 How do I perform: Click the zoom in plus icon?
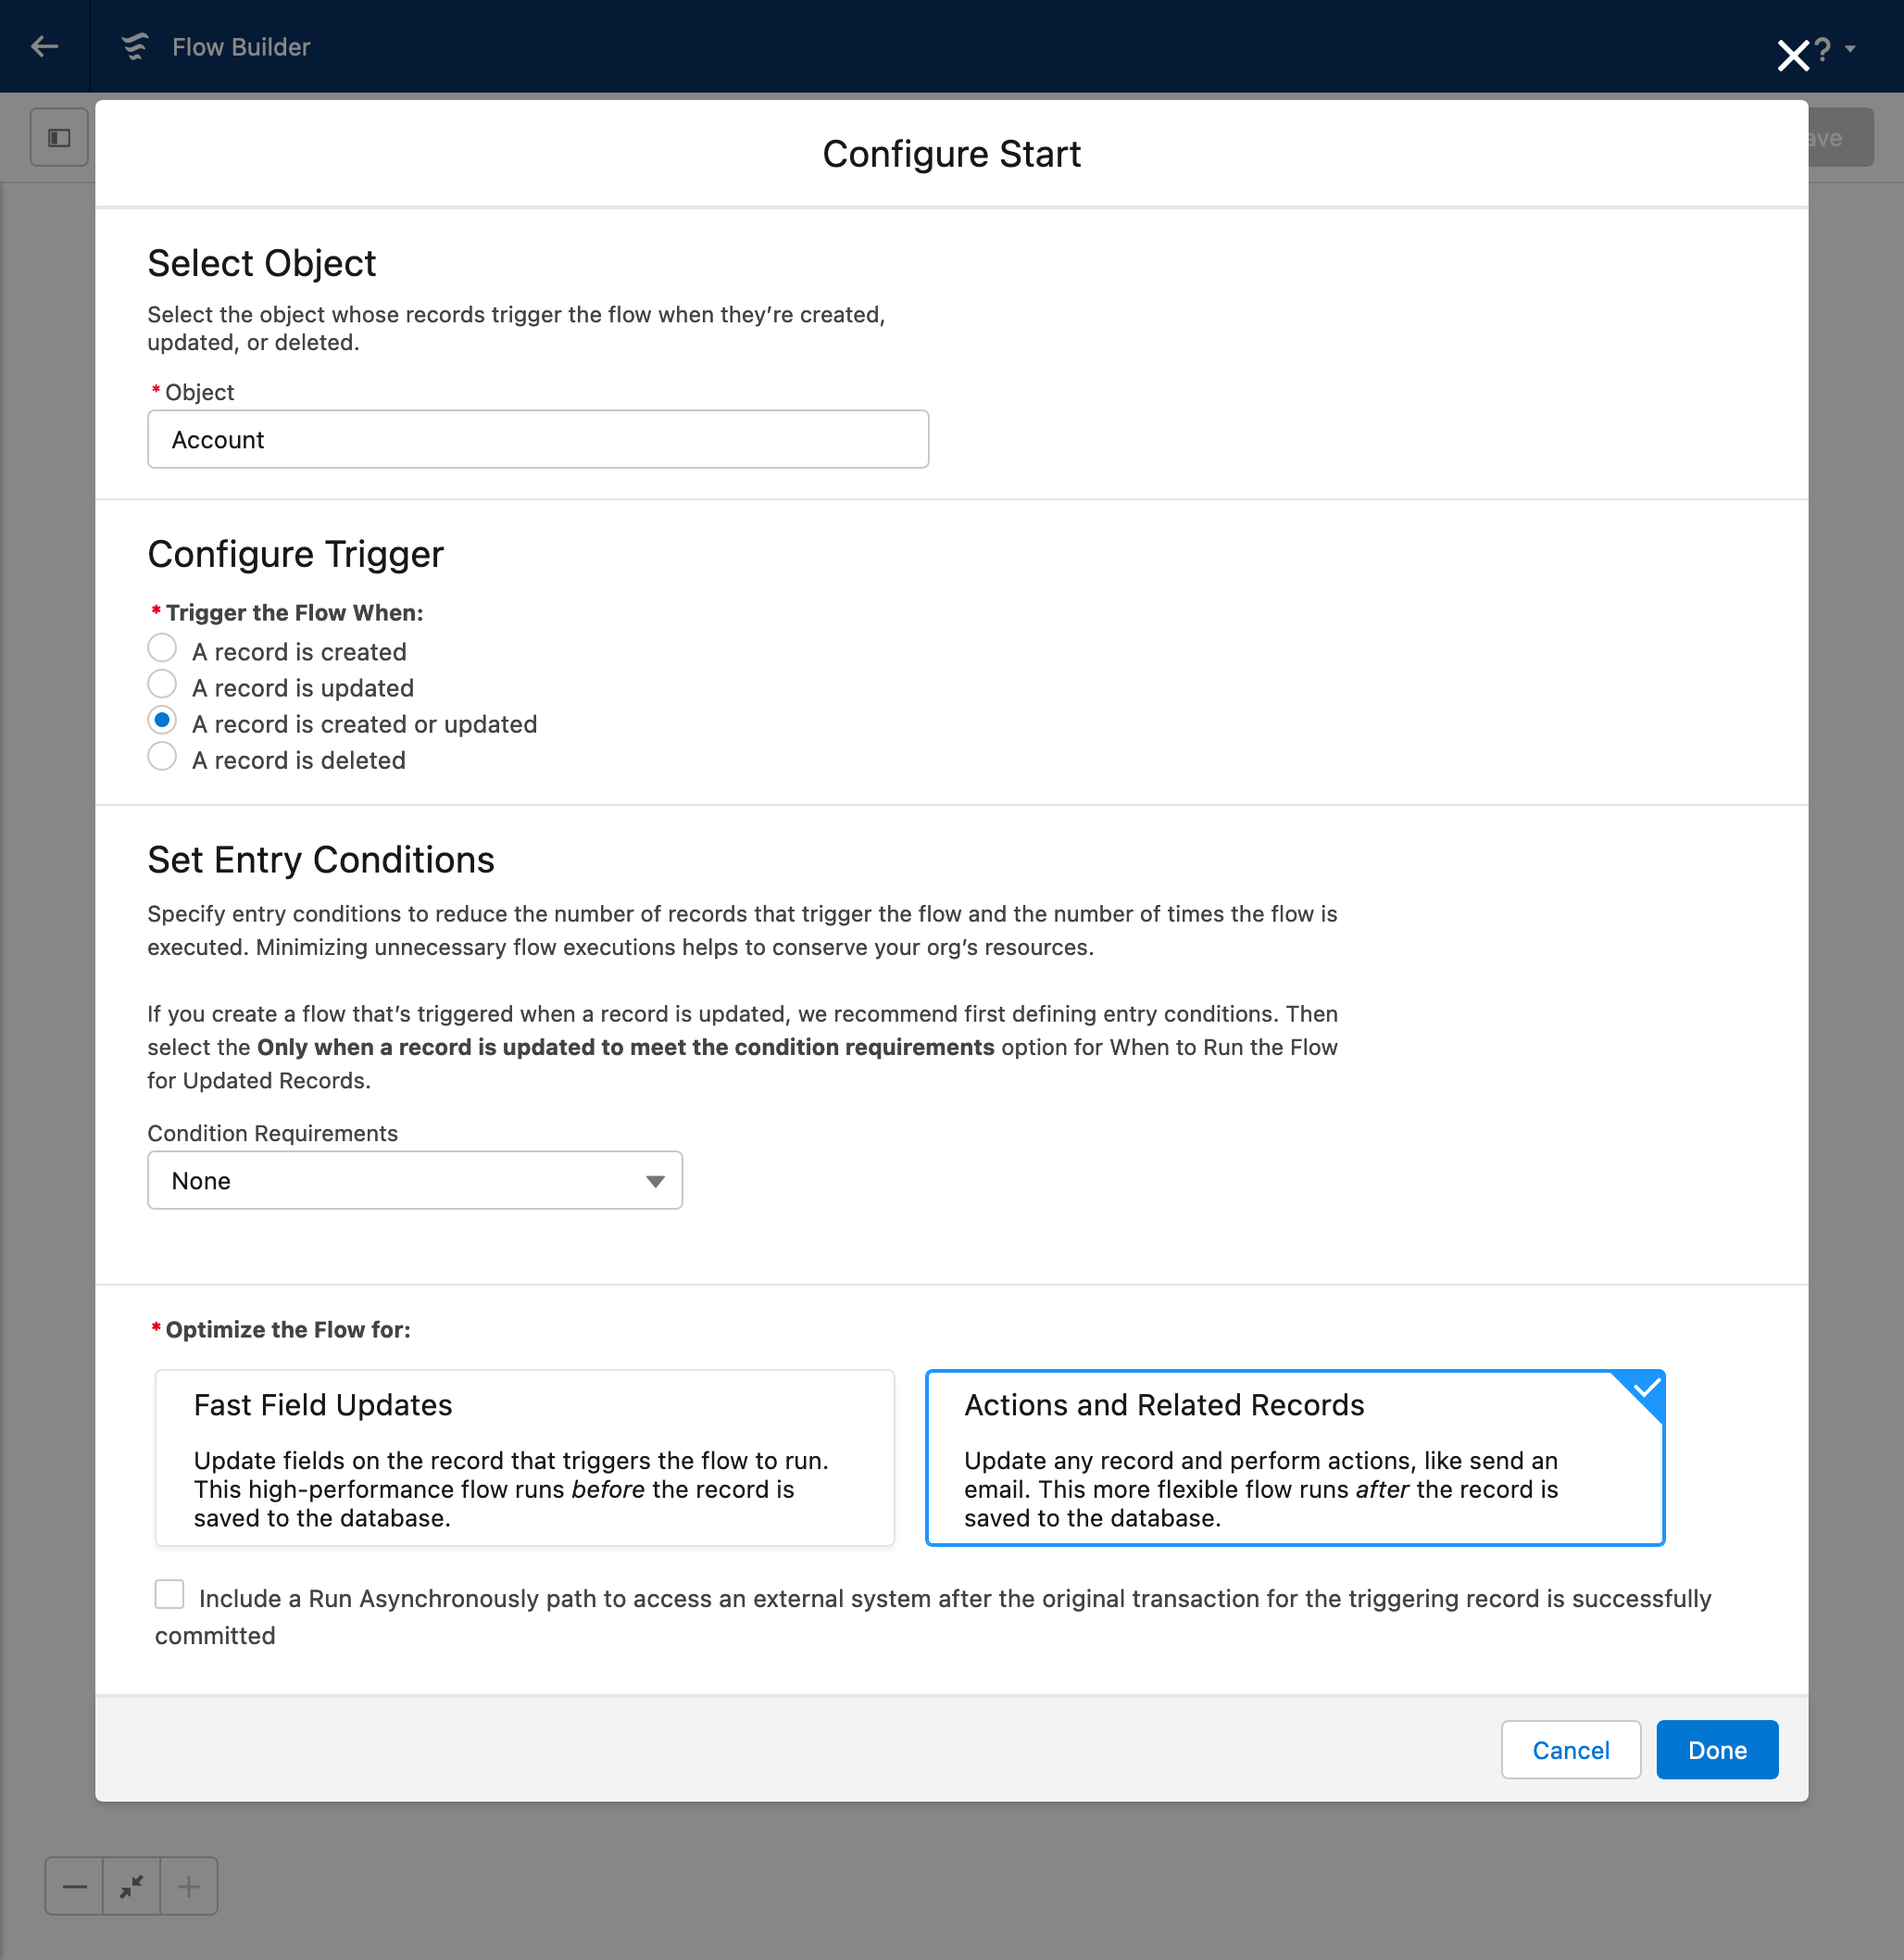click(x=189, y=1886)
